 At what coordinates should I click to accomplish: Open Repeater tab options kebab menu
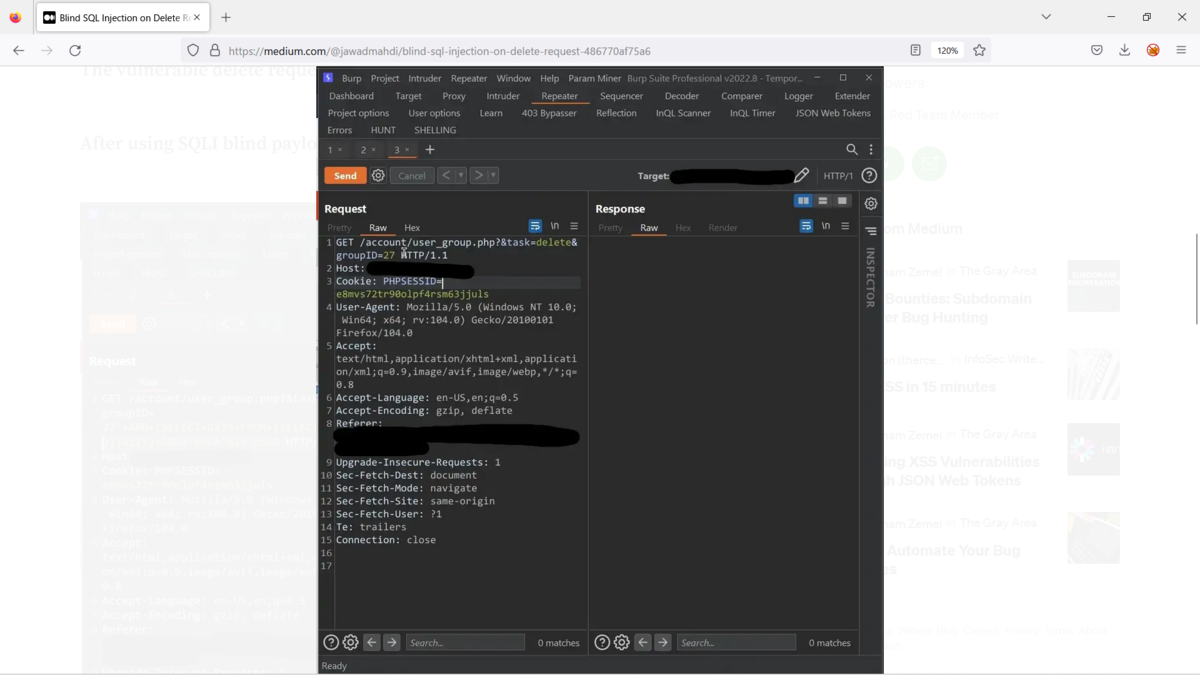coord(871,149)
